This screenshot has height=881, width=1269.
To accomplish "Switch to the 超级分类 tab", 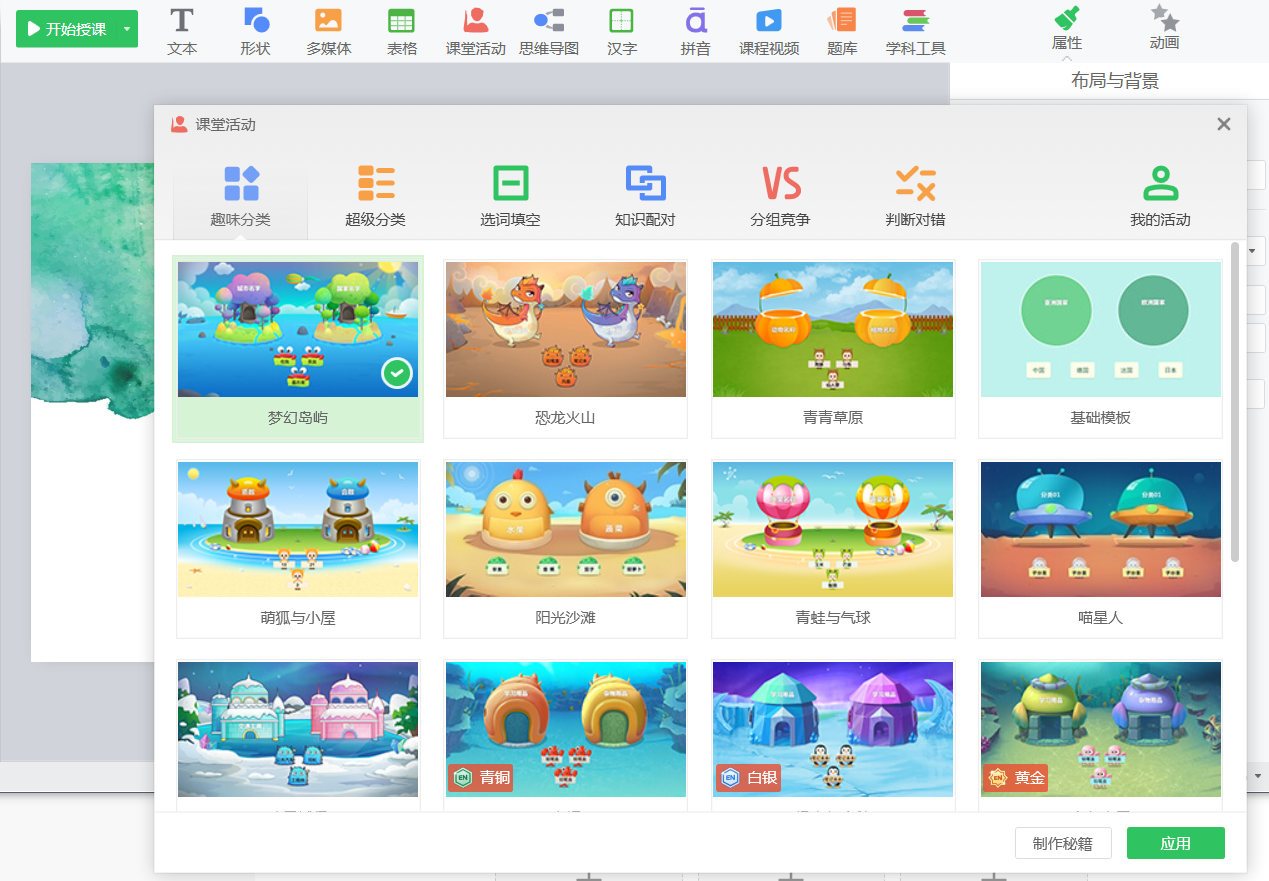I will pos(375,197).
